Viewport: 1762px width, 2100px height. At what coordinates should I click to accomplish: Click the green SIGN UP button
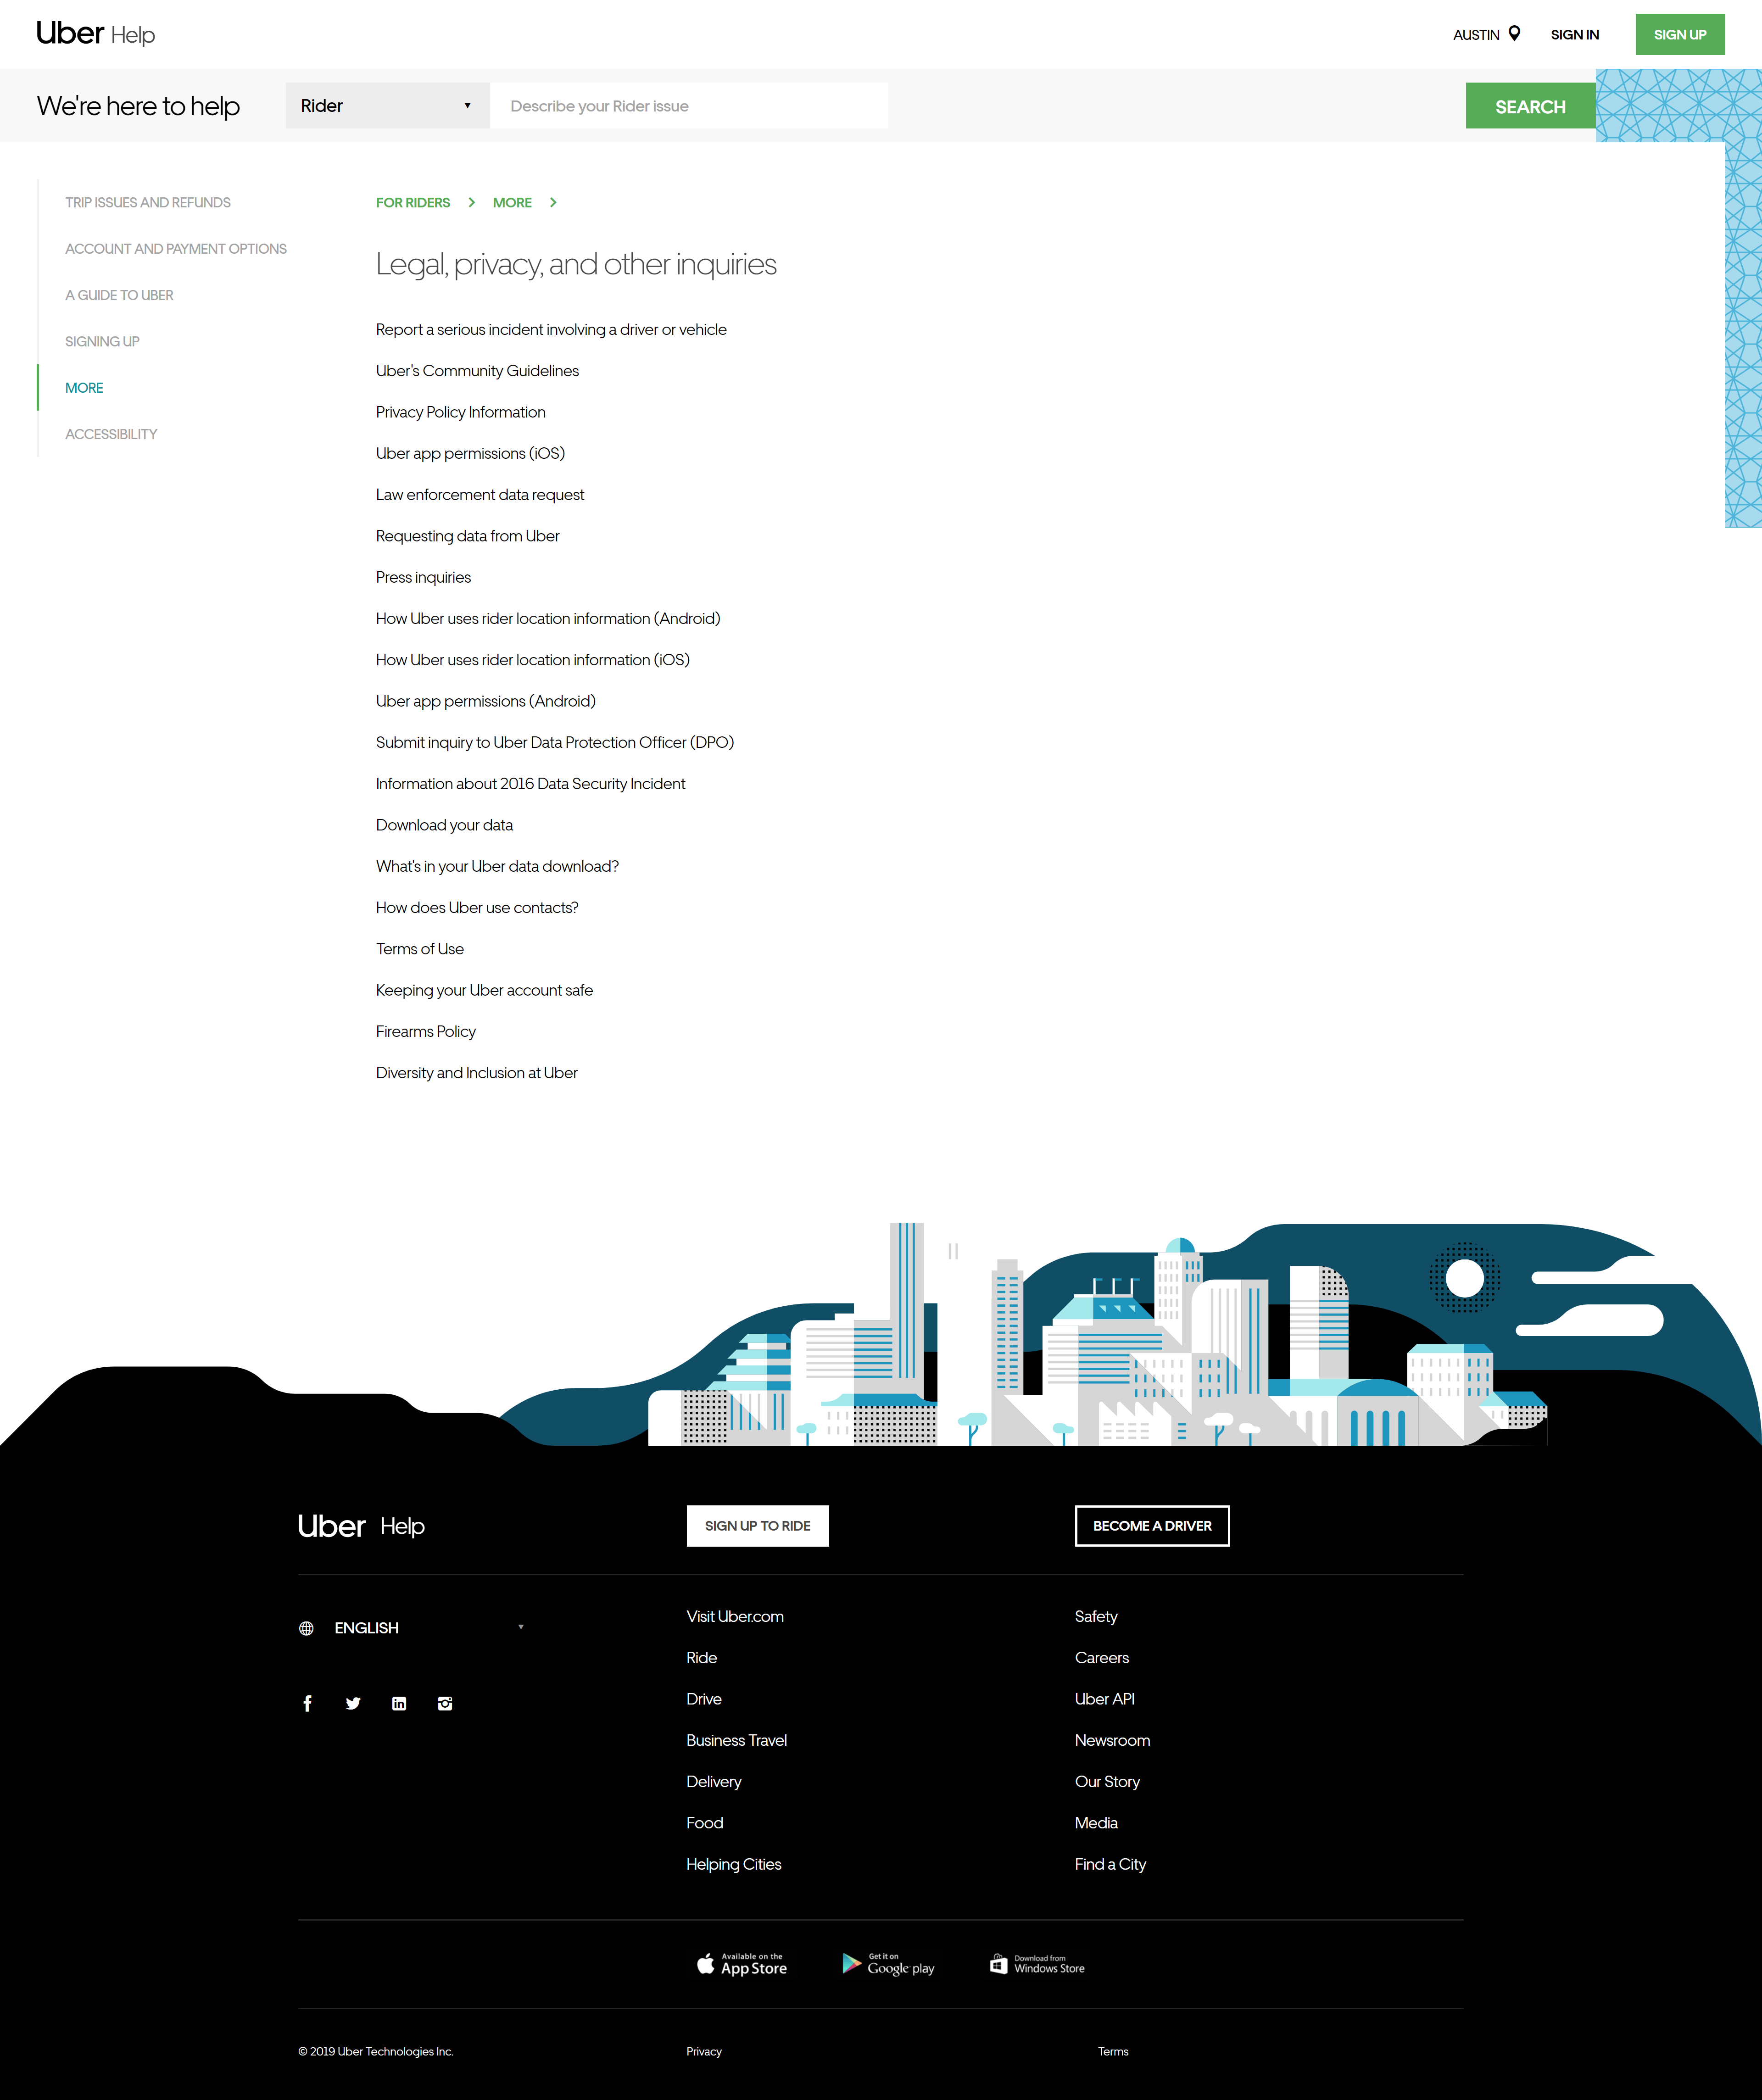point(1680,35)
